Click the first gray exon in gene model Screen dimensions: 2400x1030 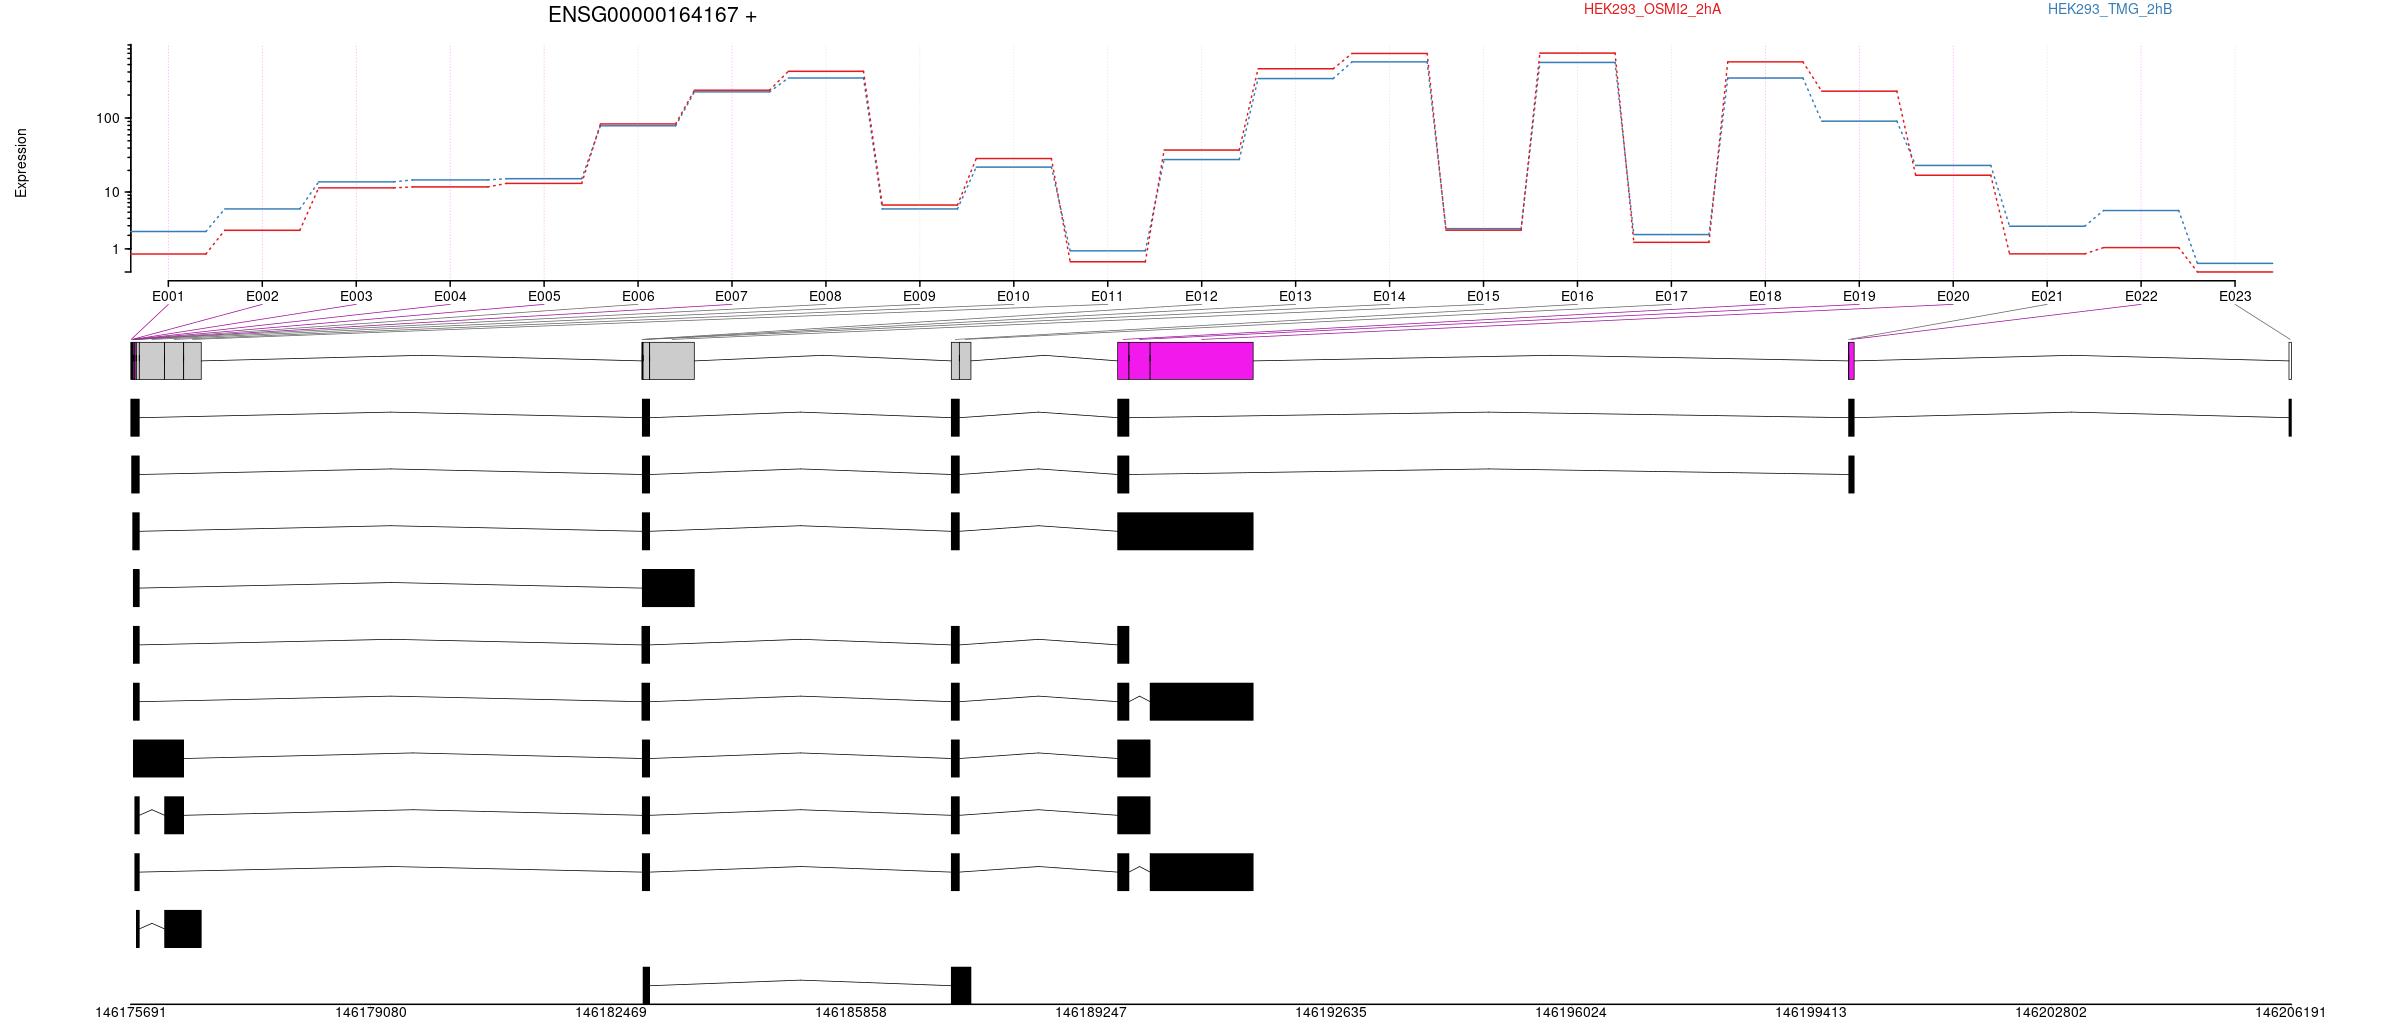pyautogui.click(x=168, y=361)
